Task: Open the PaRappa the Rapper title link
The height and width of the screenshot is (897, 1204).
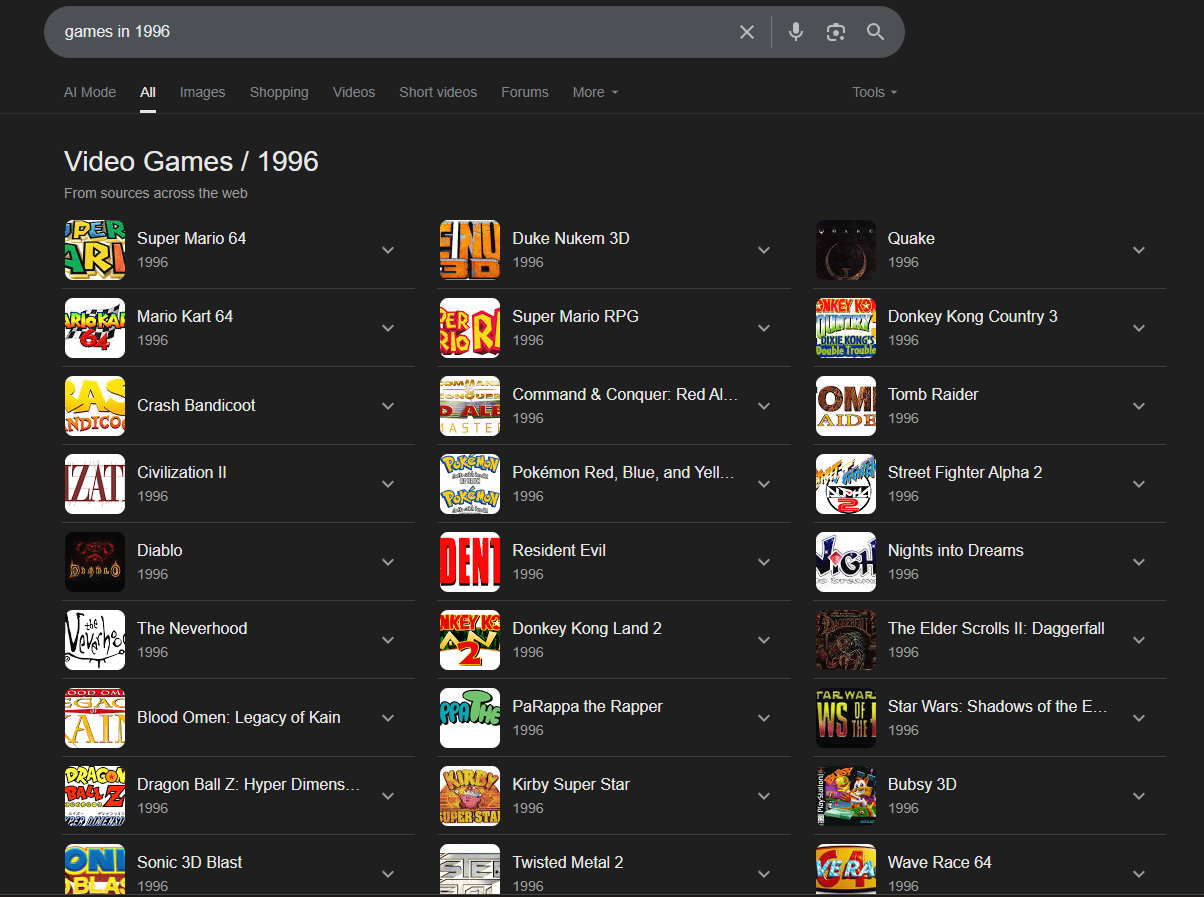Action: pyautogui.click(x=588, y=706)
